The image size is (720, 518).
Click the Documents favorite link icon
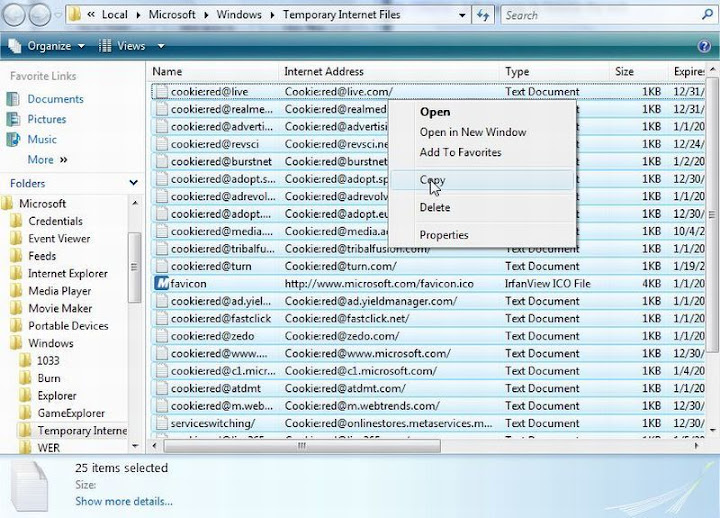click(x=13, y=99)
